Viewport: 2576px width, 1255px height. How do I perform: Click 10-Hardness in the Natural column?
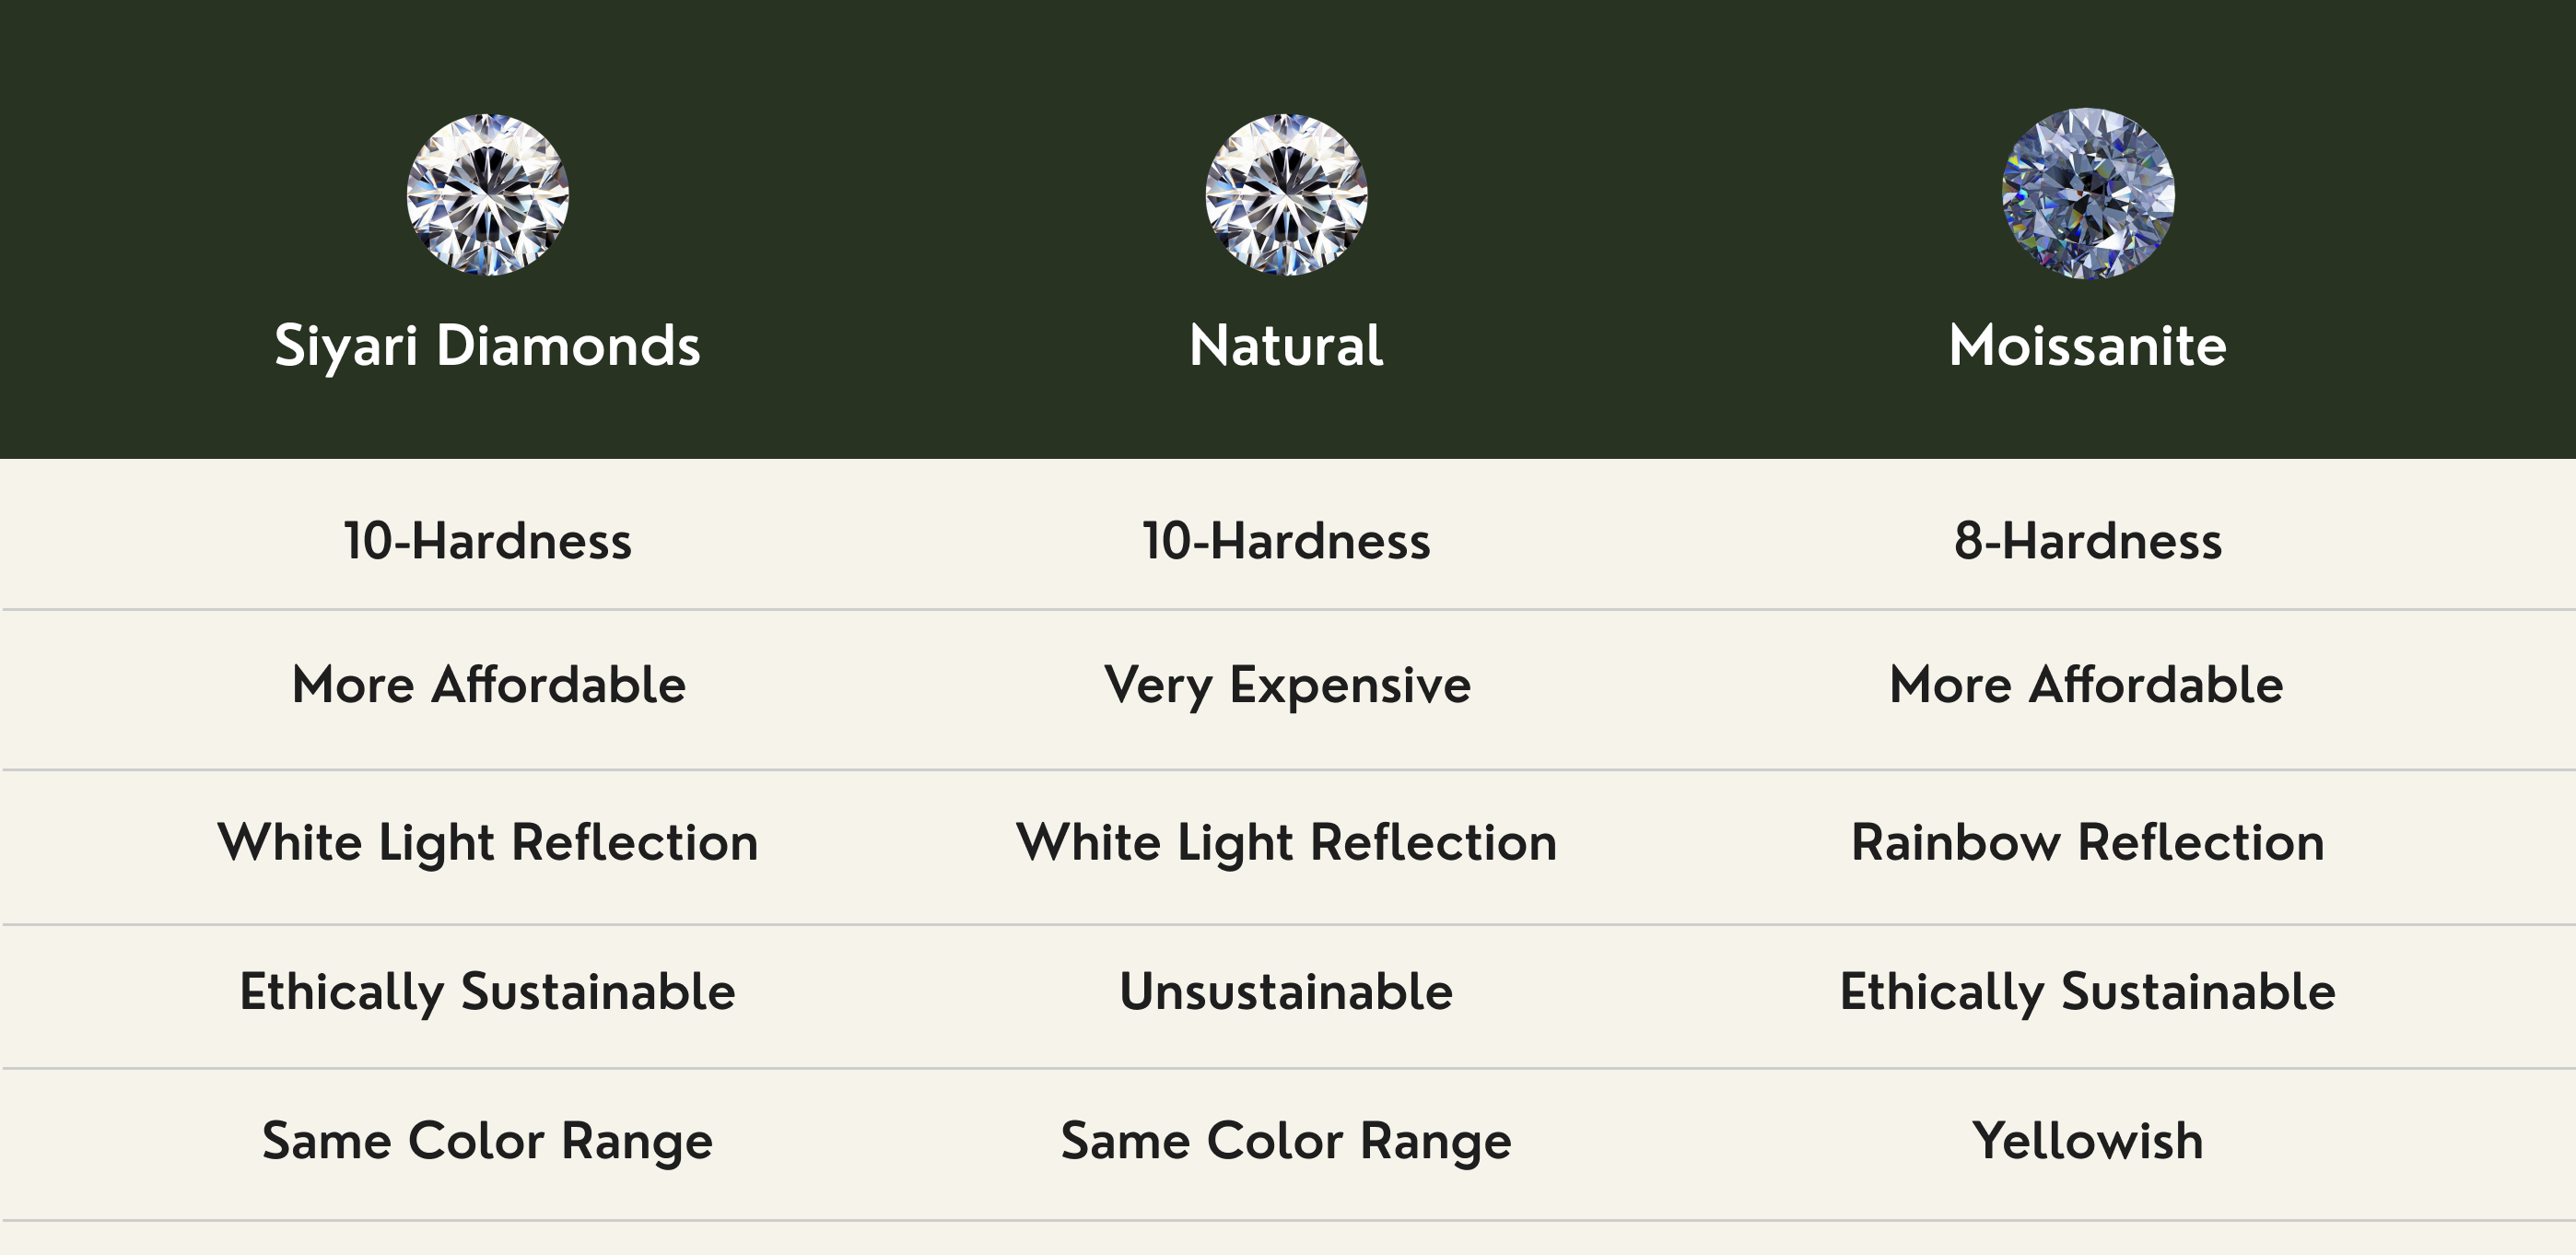tap(1287, 541)
